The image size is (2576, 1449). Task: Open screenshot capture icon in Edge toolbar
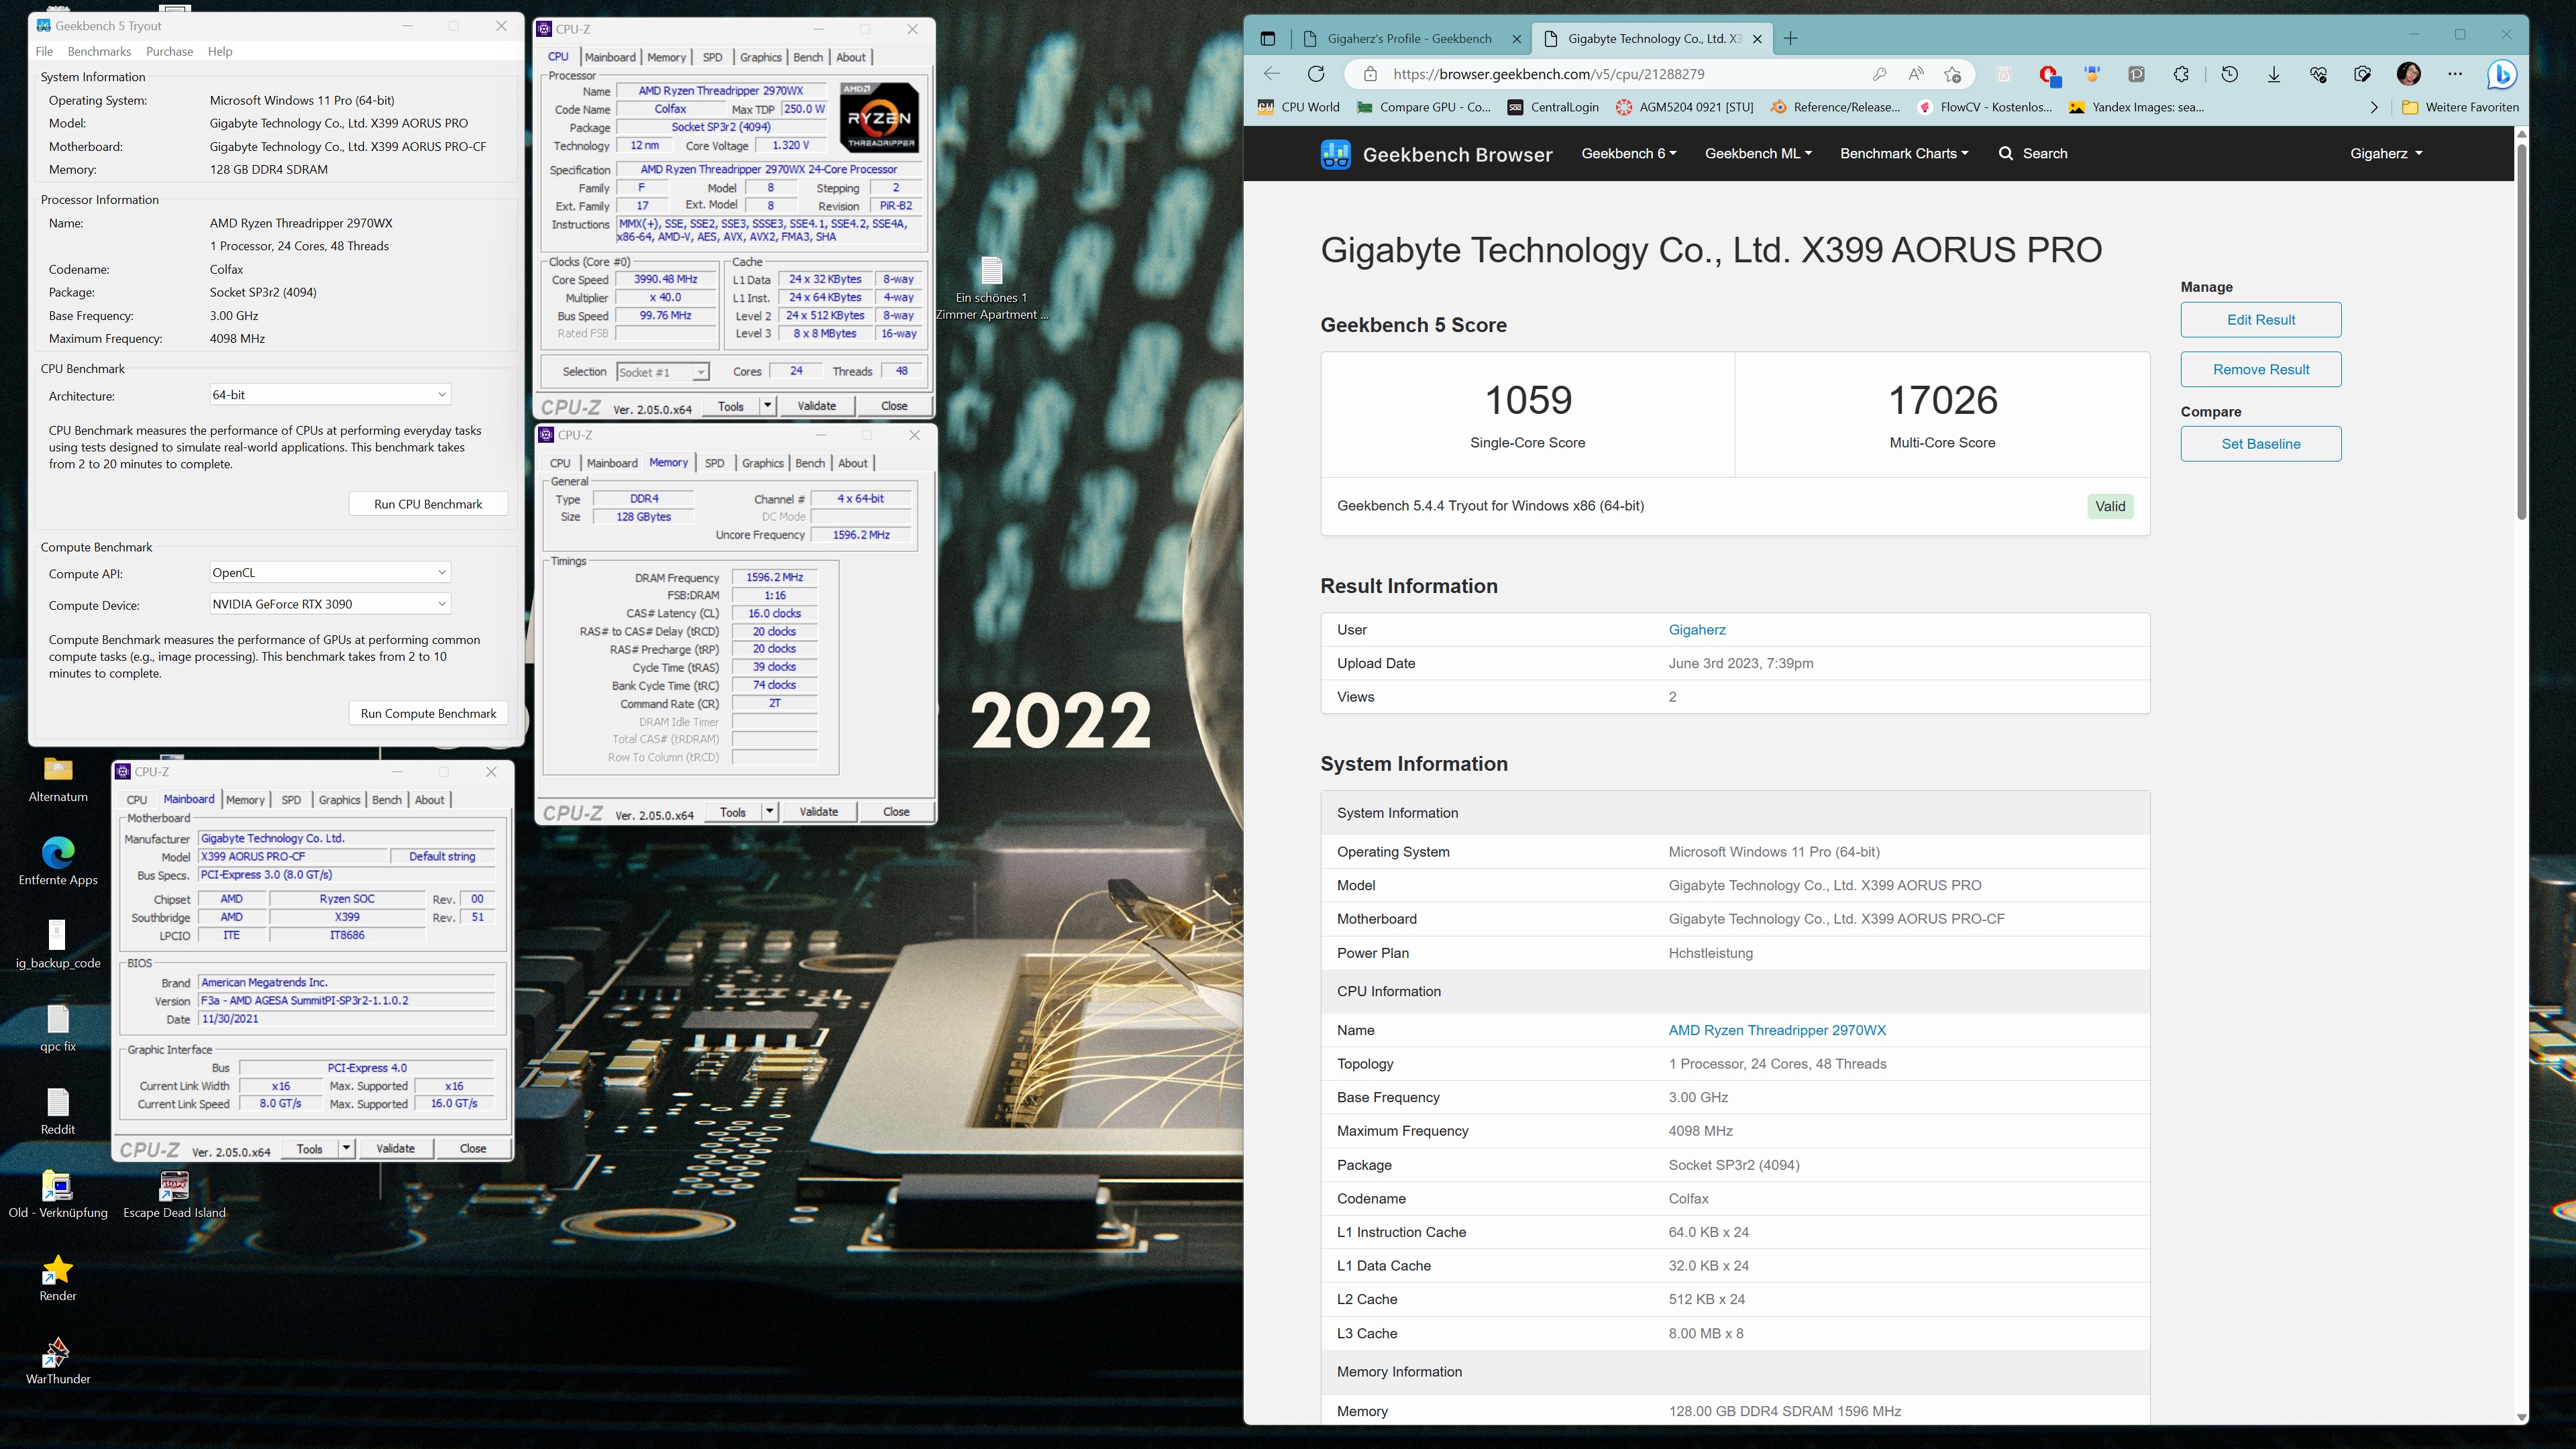[x=2362, y=74]
